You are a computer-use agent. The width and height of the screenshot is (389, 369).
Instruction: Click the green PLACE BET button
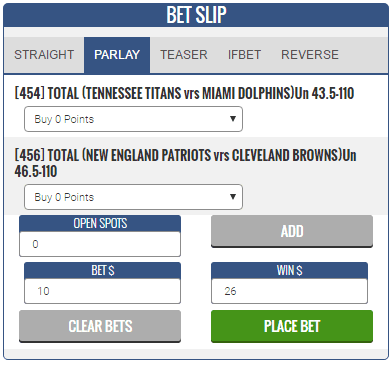pyautogui.click(x=292, y=326)
